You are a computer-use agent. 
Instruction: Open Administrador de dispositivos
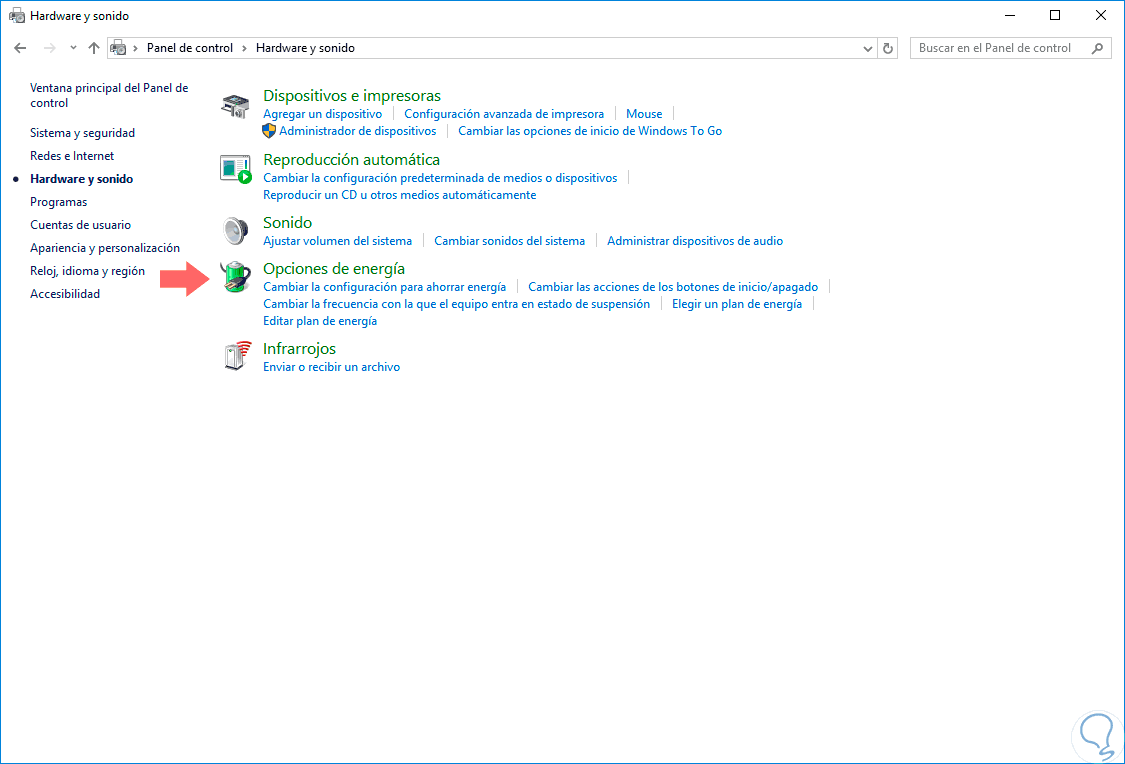point(357,131)
